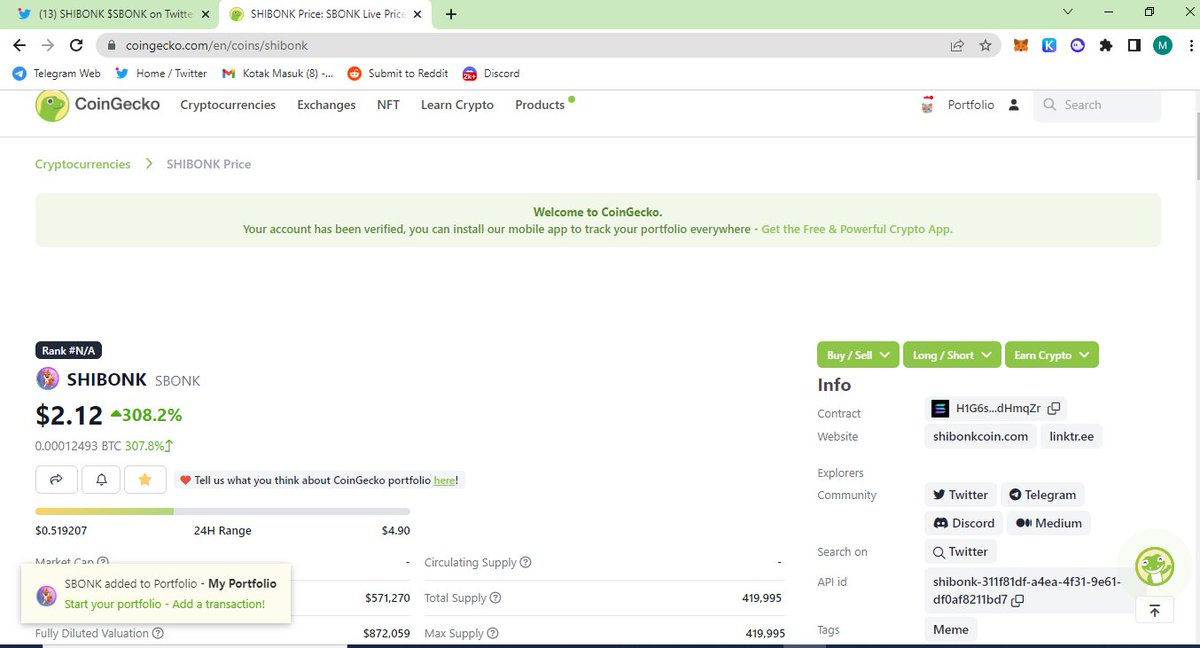This screenshot has width=1200, height=648.
Task: Expand the Earn Crypto dropdown
Action: [1051, 355]
